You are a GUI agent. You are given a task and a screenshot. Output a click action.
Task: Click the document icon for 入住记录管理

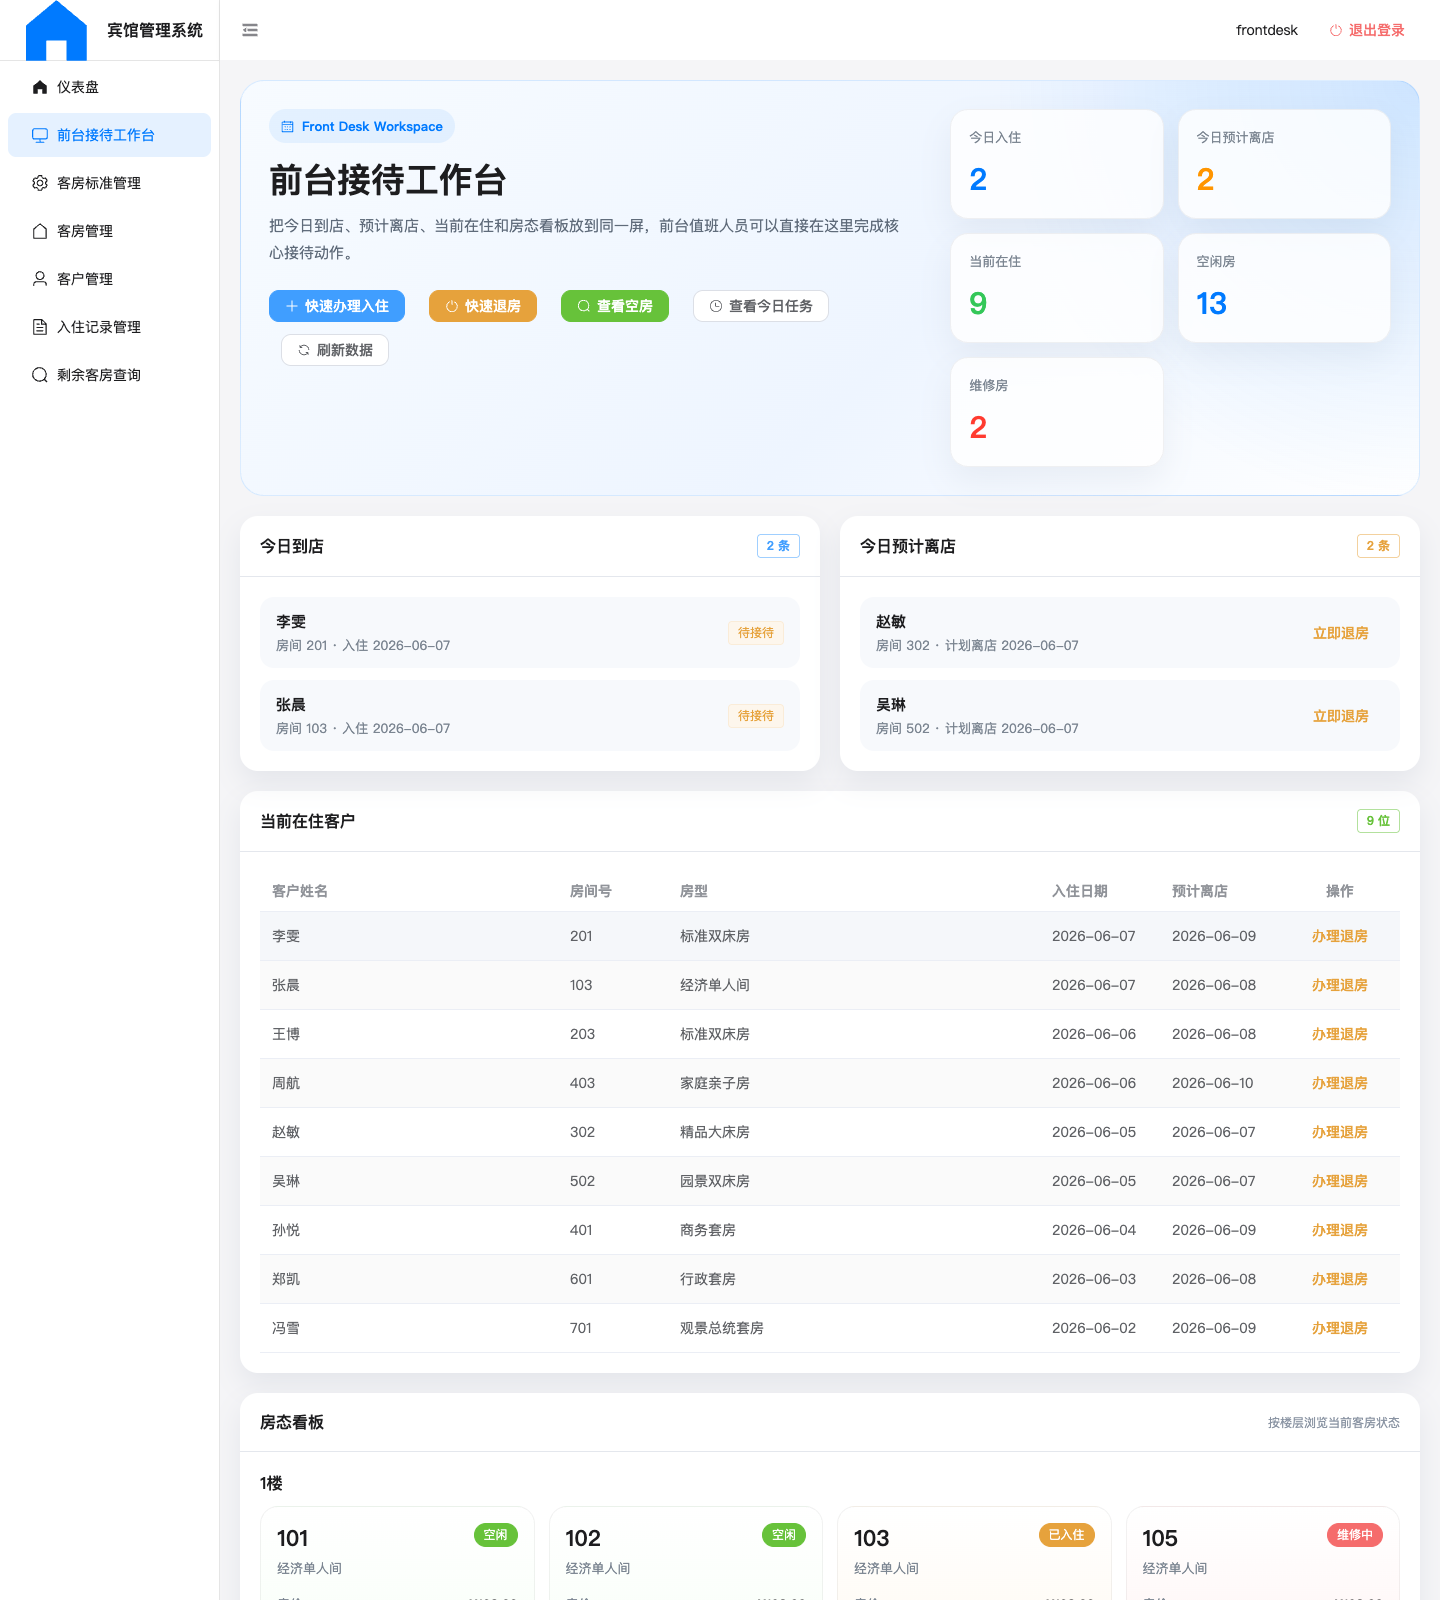(40, 327)
